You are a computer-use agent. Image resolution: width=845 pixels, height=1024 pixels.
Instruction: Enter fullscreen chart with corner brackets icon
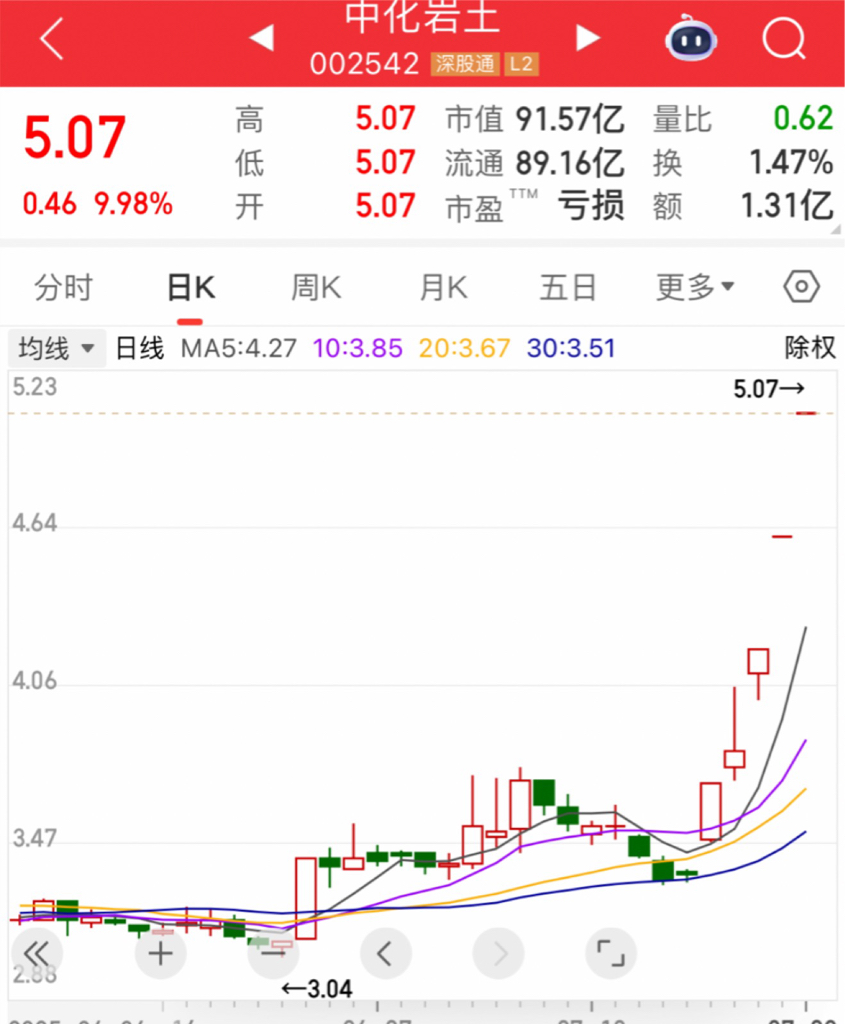point(611,954)
